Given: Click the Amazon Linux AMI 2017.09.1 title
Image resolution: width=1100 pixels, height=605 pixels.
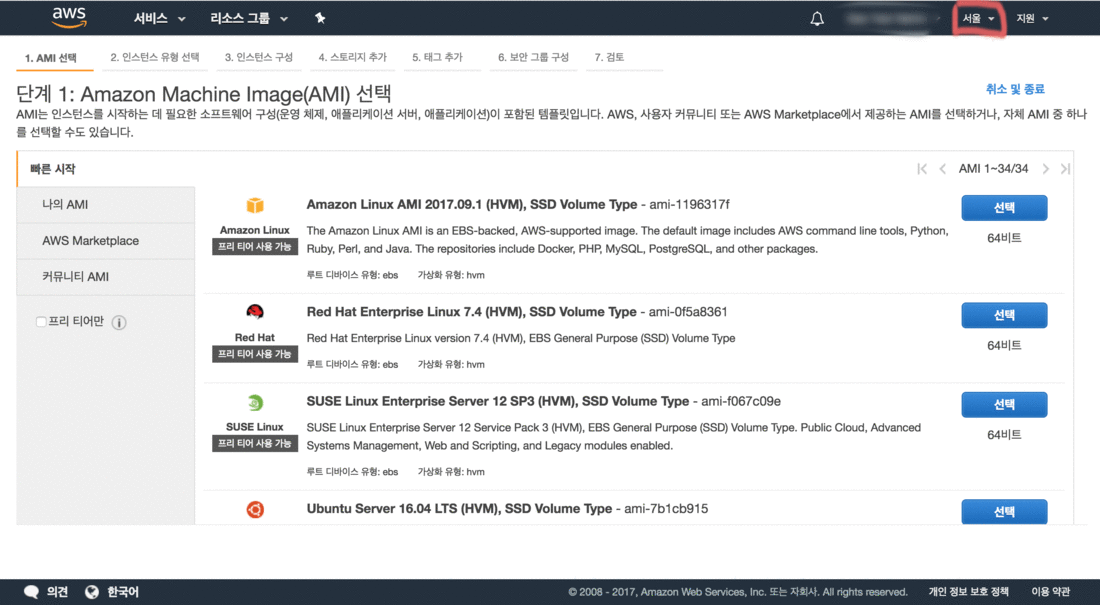Looking at the screenshot, I should (x=471, y=204).
